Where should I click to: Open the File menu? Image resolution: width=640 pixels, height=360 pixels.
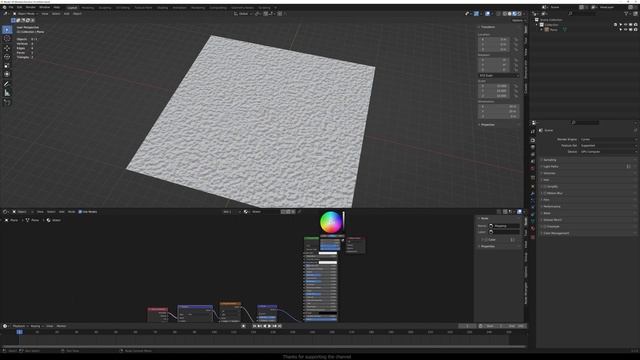click(11, 7)
